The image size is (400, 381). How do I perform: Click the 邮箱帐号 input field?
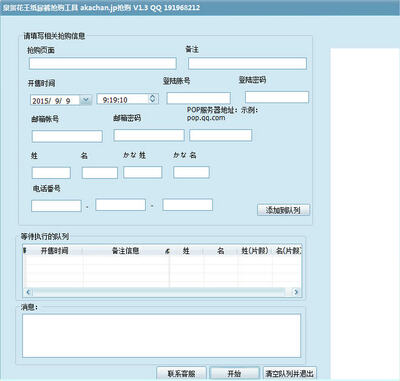[67, 136]
